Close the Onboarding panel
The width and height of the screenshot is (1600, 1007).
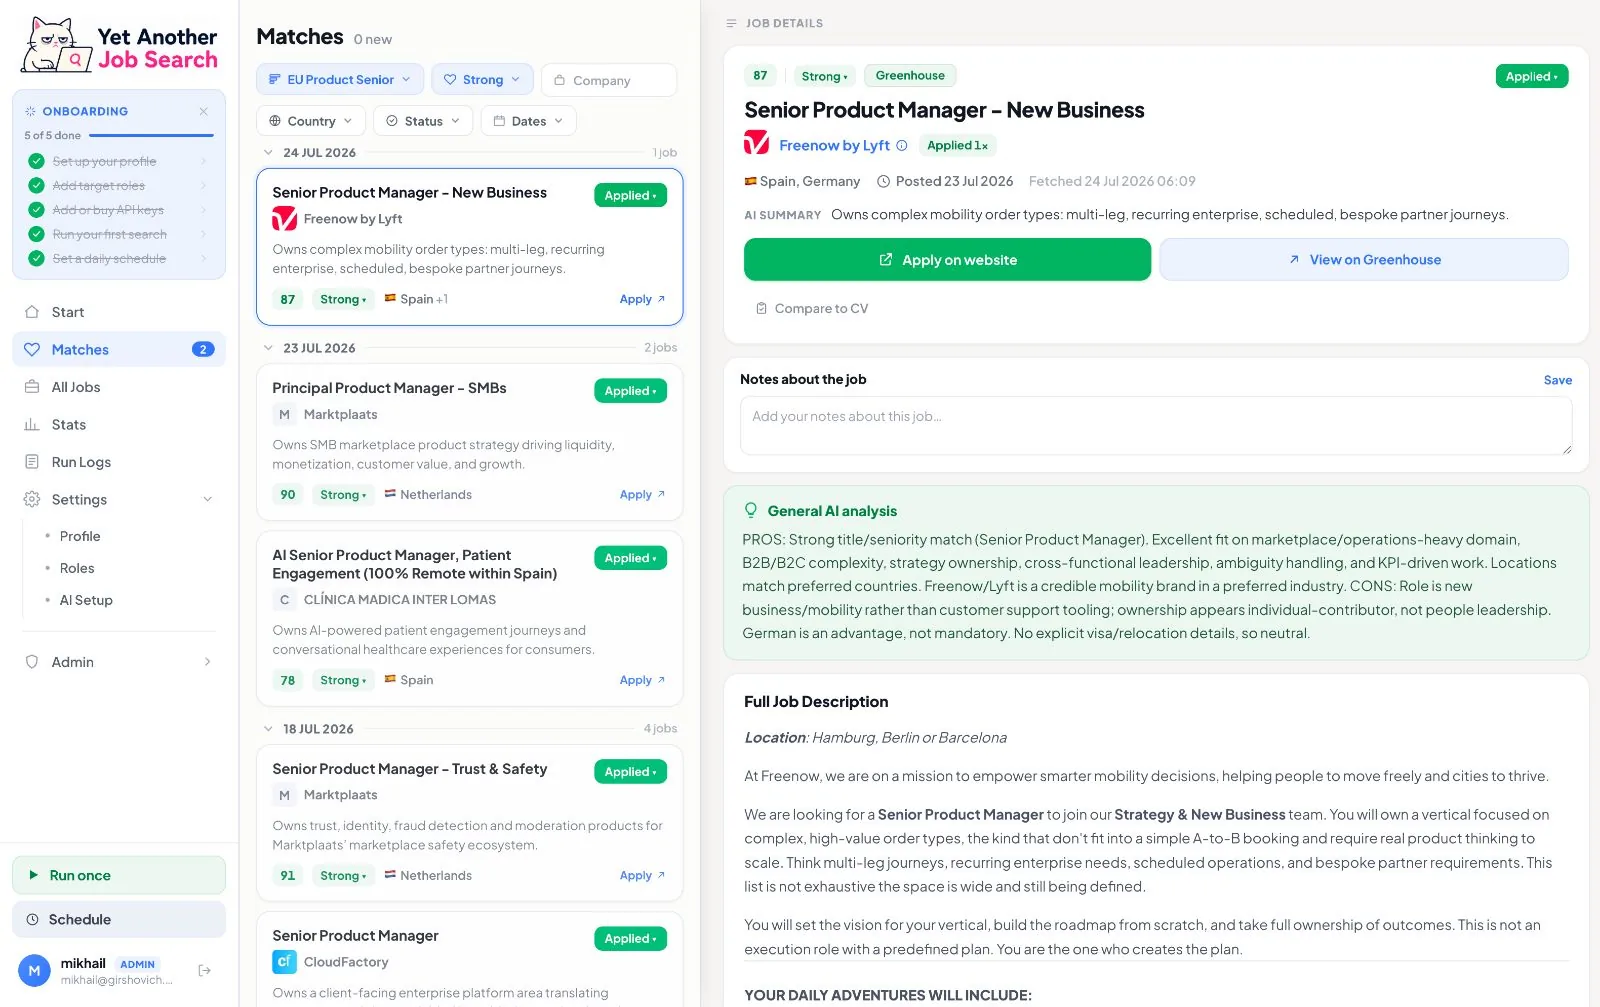coord(203,111)
